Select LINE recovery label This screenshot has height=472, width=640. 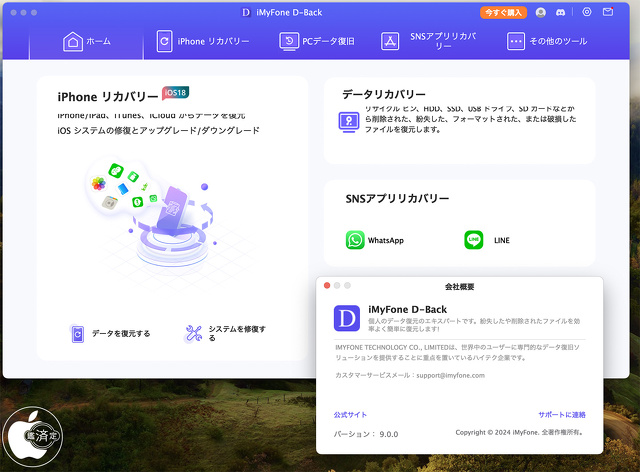tap(502, 240)
